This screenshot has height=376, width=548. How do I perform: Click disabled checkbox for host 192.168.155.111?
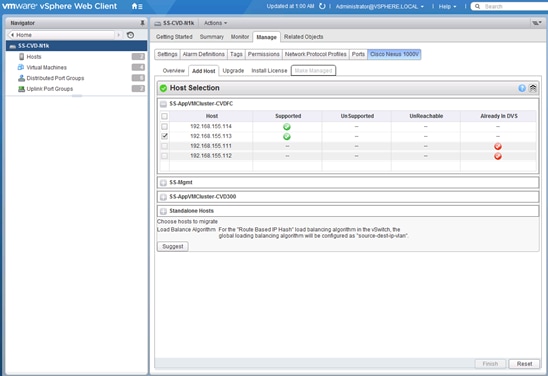click(164, 146)
